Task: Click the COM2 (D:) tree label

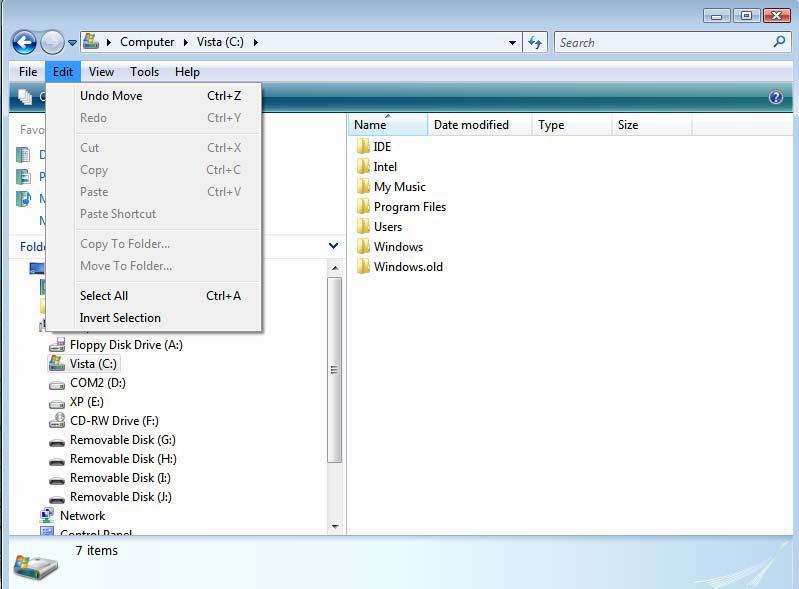Action: 98,383
